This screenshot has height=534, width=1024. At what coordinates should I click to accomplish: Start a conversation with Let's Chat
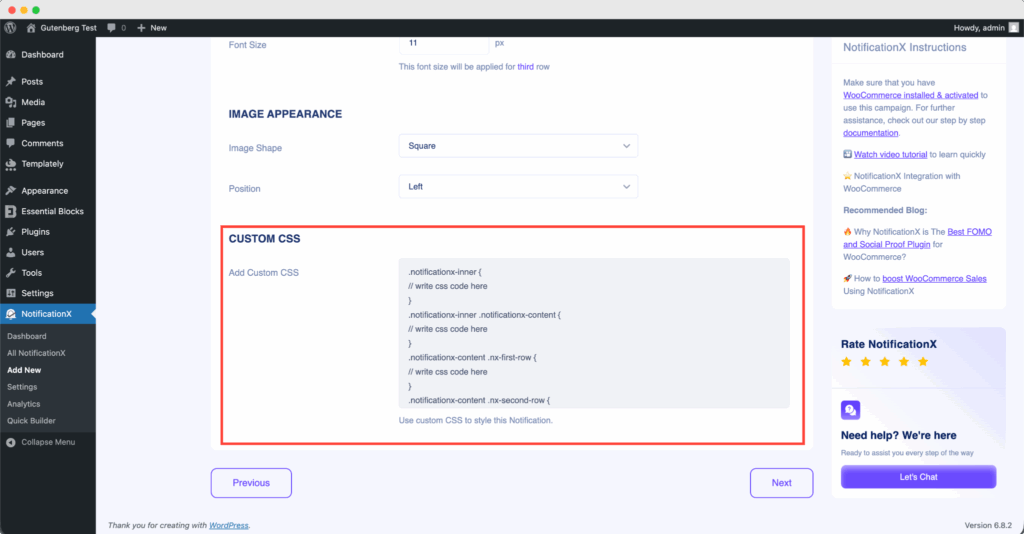tap(918, 477)
